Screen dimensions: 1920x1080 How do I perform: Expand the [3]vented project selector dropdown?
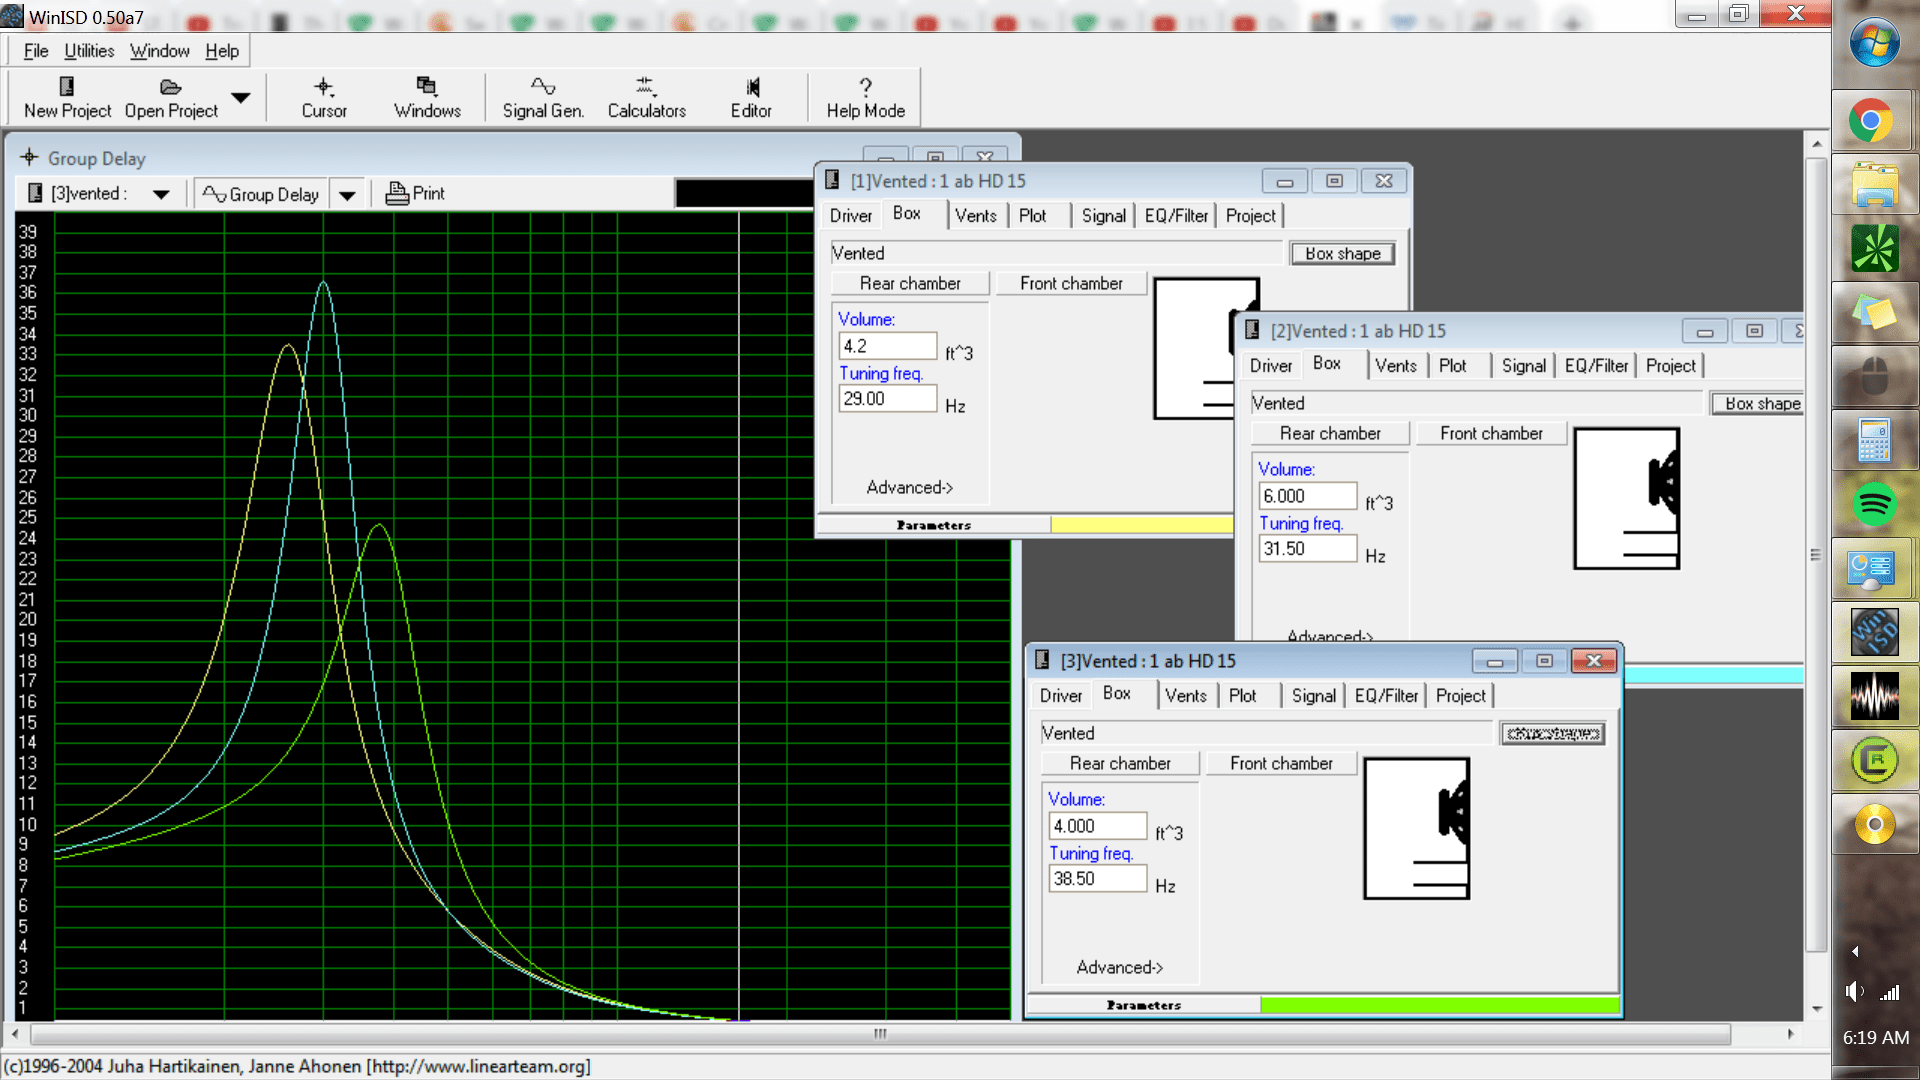point(161,194)
